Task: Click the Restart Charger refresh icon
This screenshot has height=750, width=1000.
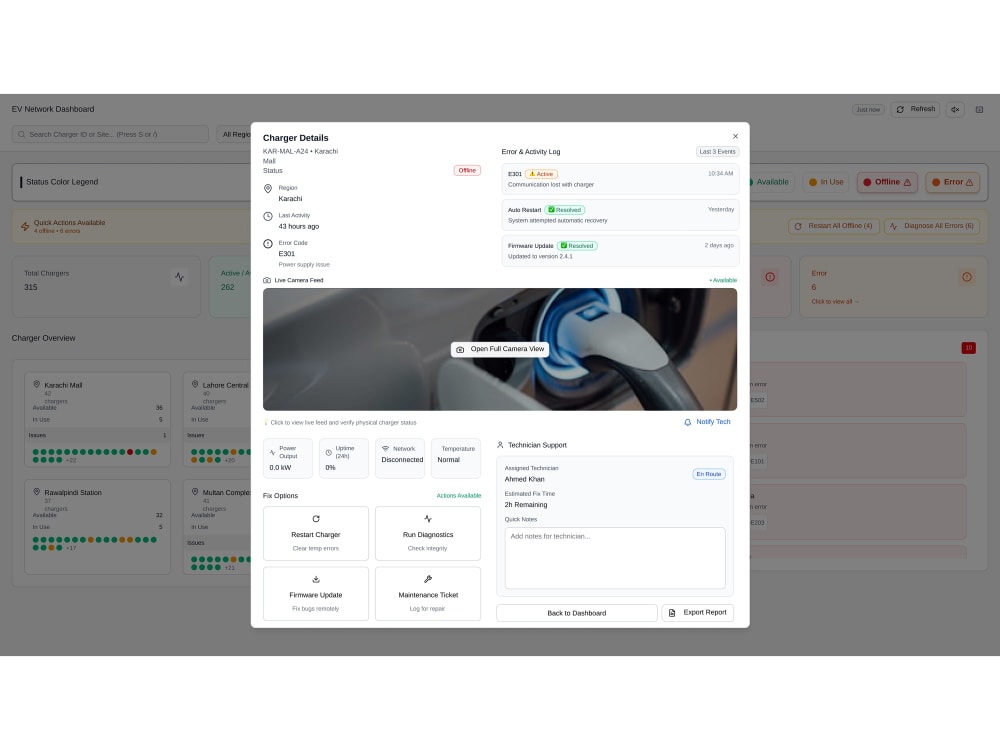Action: coord(316,519)
